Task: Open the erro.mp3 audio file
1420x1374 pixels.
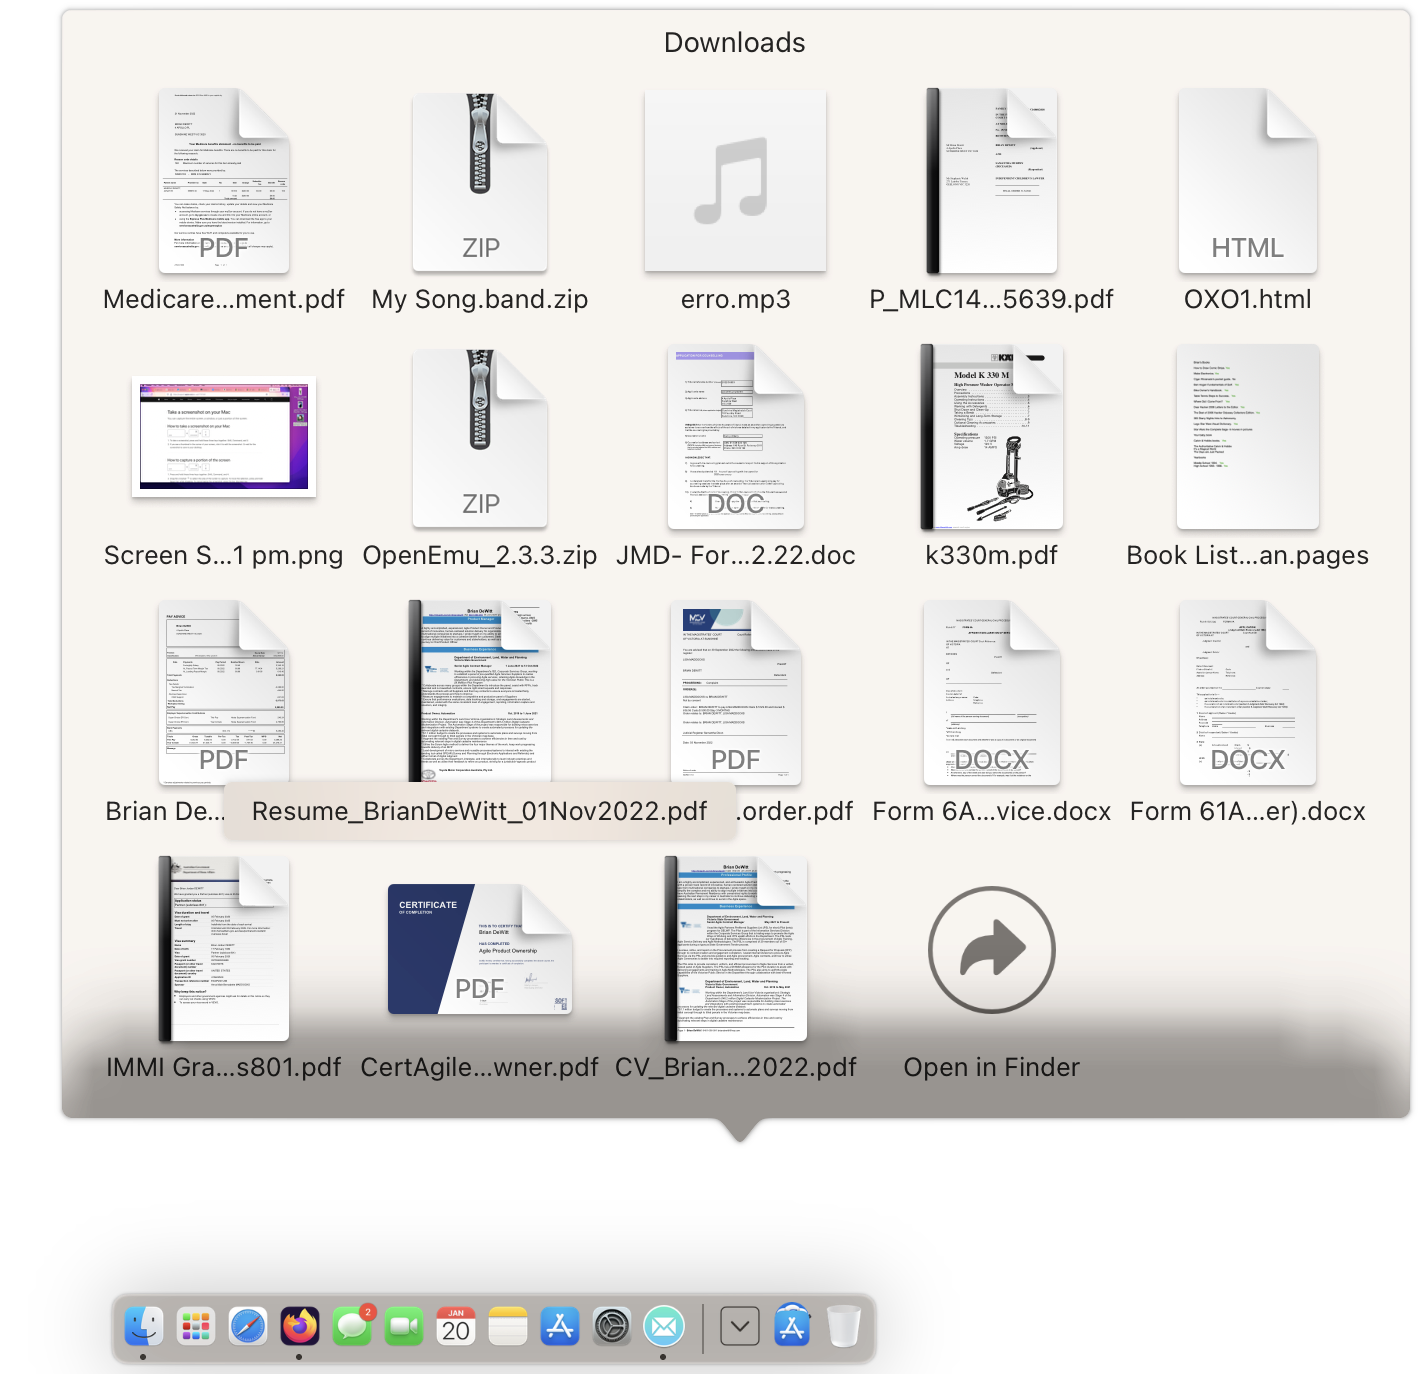Action: pyautogui.click(x=735, y=182)
